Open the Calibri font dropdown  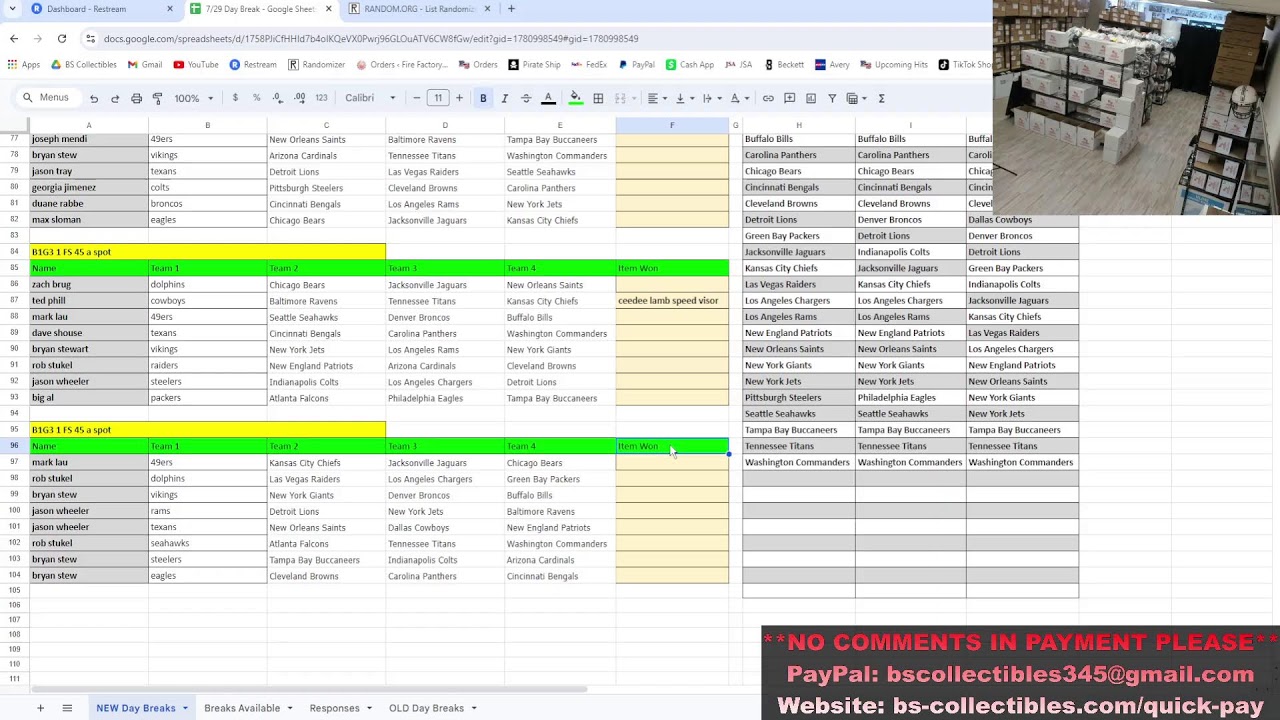click(370, 98)
